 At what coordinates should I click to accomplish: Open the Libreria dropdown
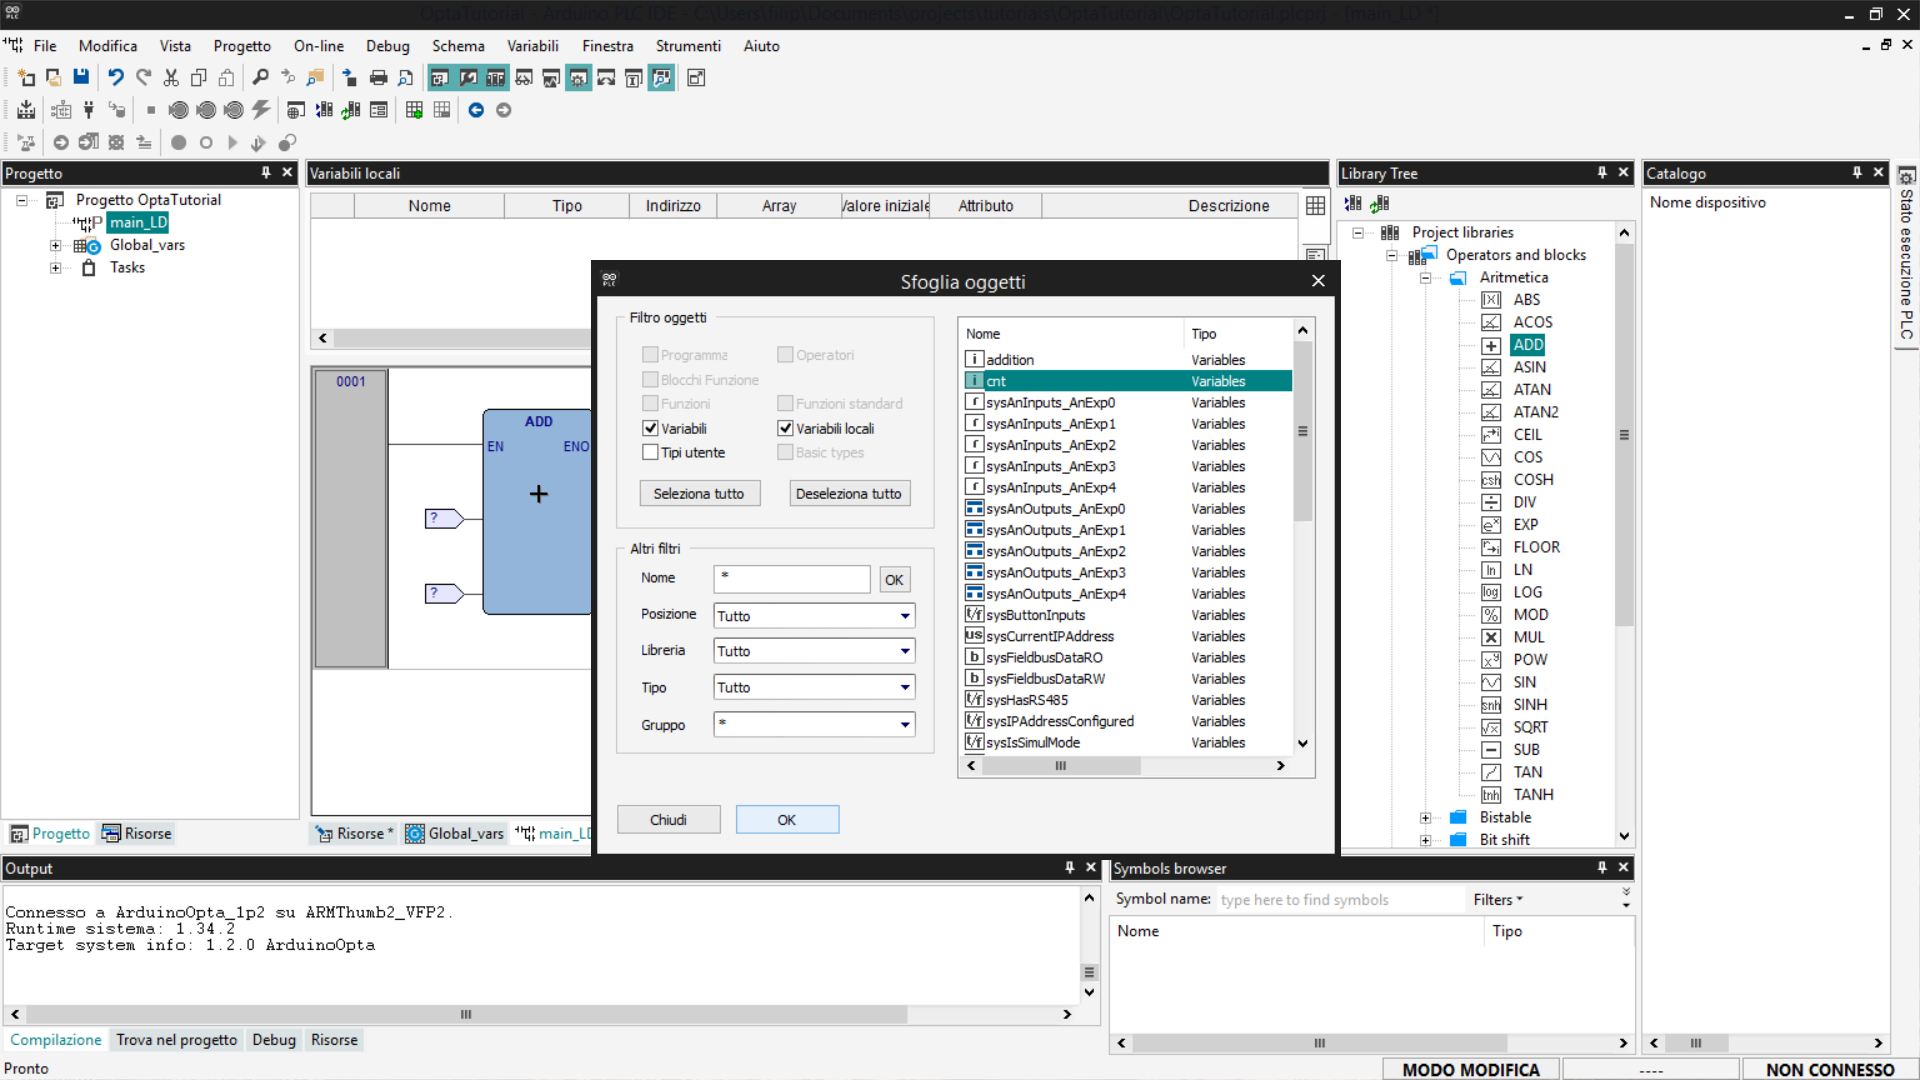904,651
